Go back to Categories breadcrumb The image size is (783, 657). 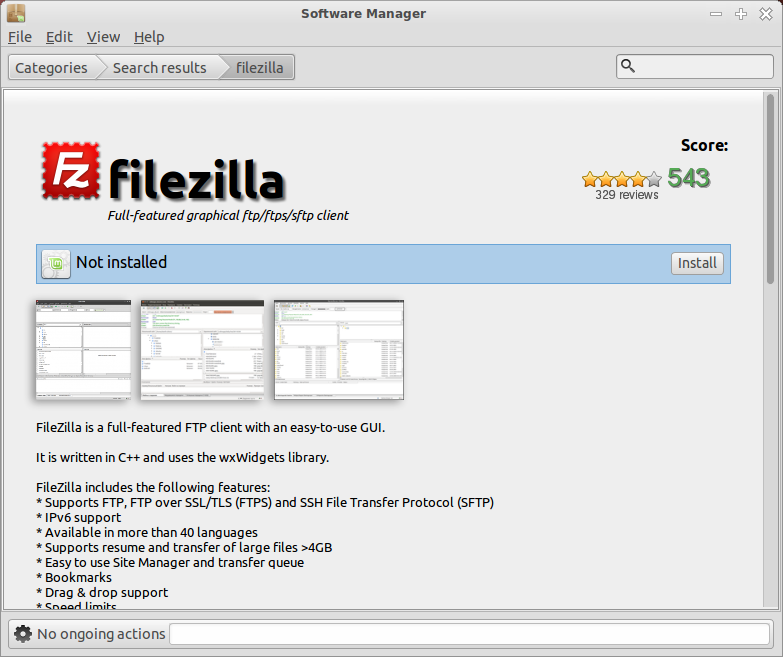coord(51,67)
